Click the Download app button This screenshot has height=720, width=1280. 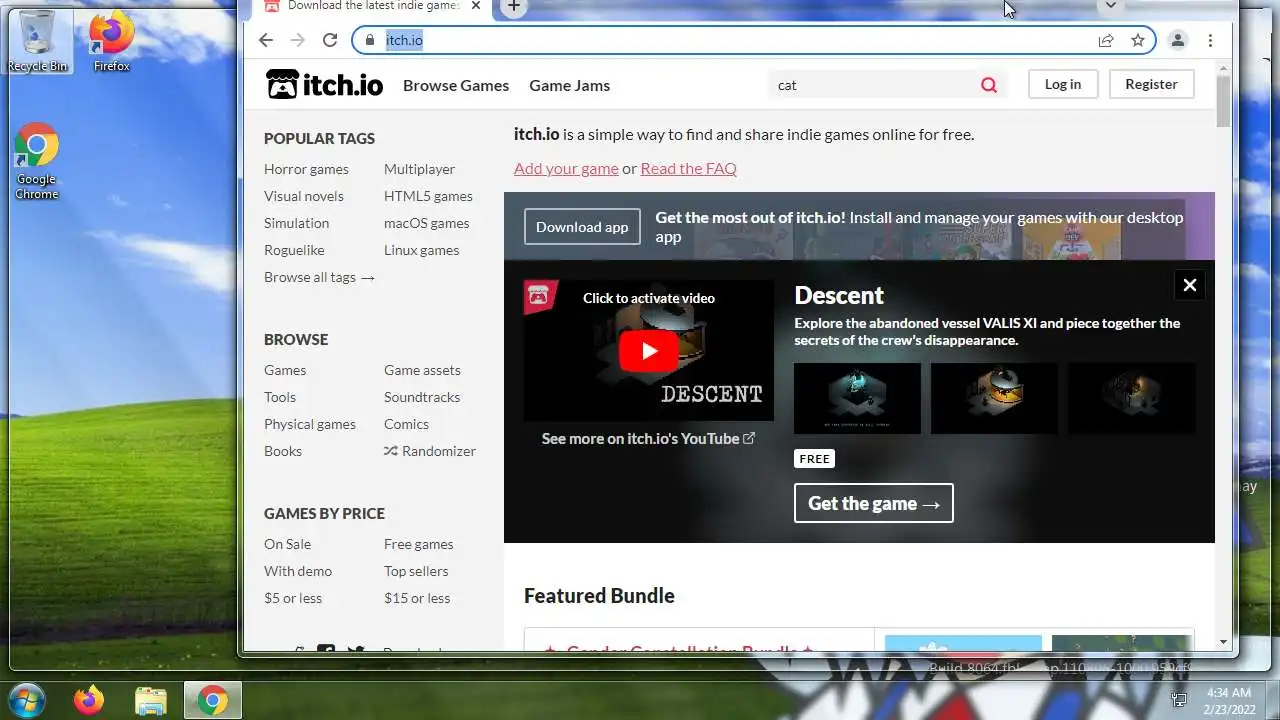pyautogui.click(x=582, y=227)
